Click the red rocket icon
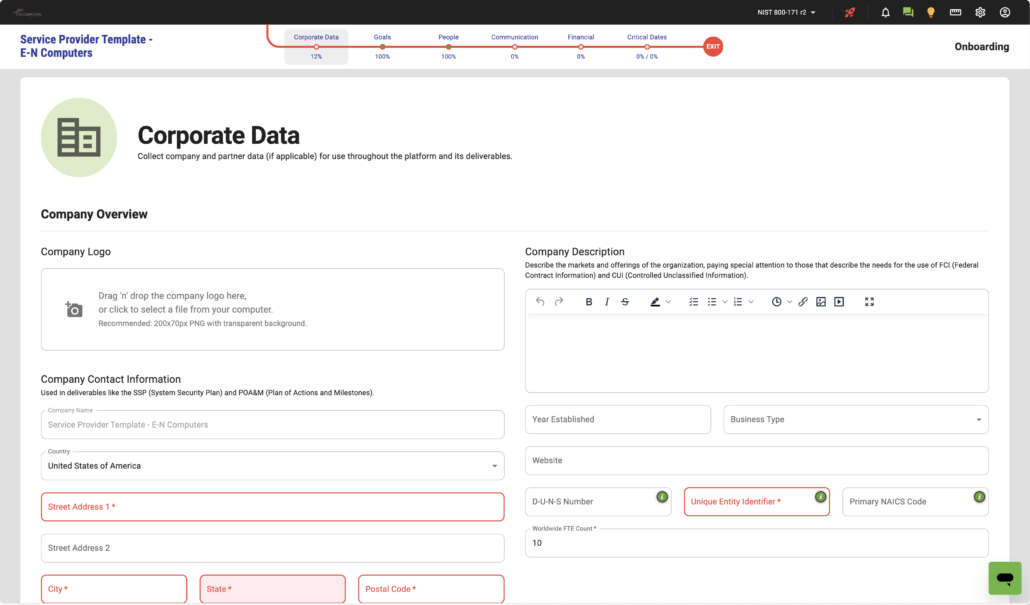 [850, 12]
